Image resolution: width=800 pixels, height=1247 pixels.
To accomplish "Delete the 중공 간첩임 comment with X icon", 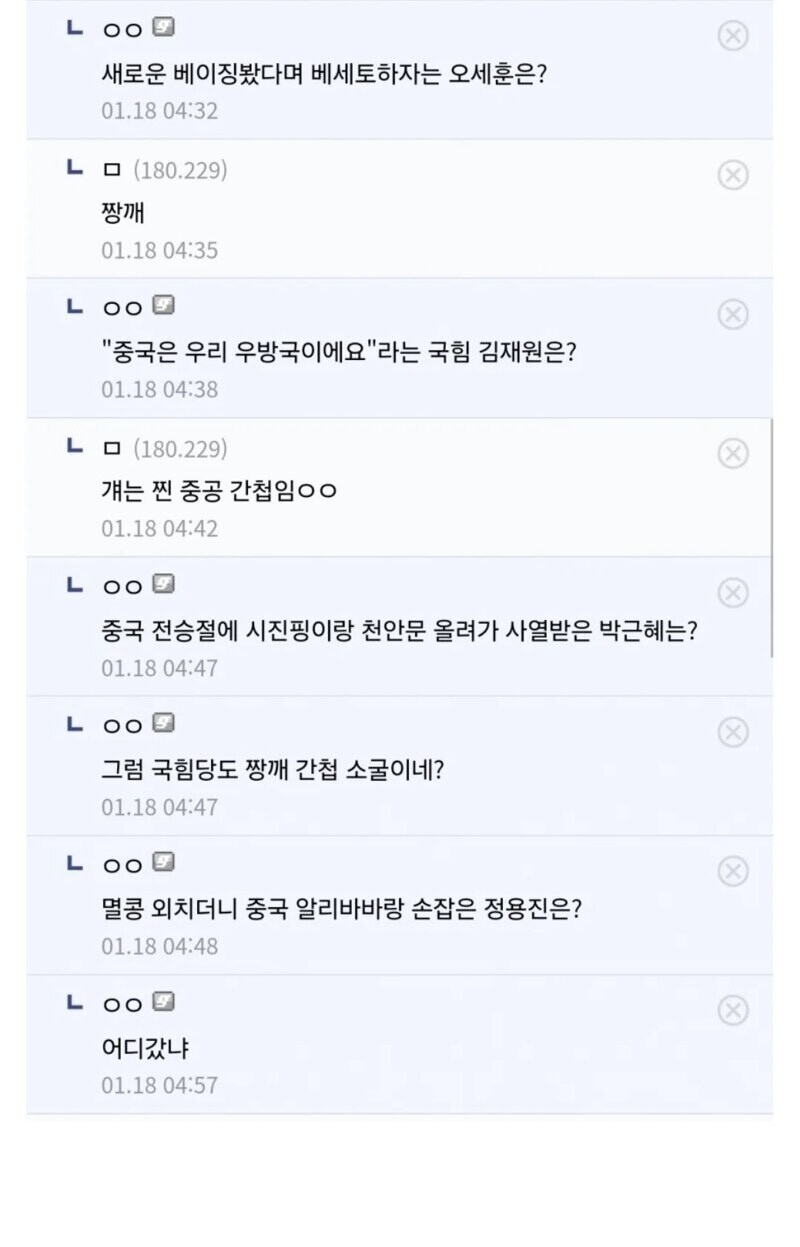I will click(733, 454).
